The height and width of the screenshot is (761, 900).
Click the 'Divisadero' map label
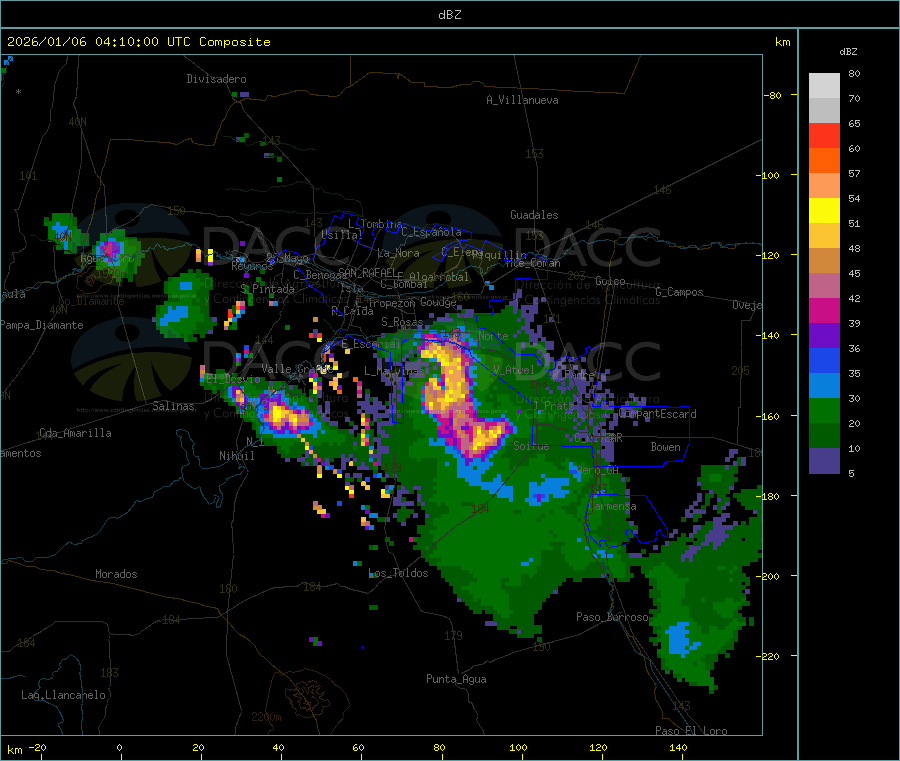click(x=216, y=79)
